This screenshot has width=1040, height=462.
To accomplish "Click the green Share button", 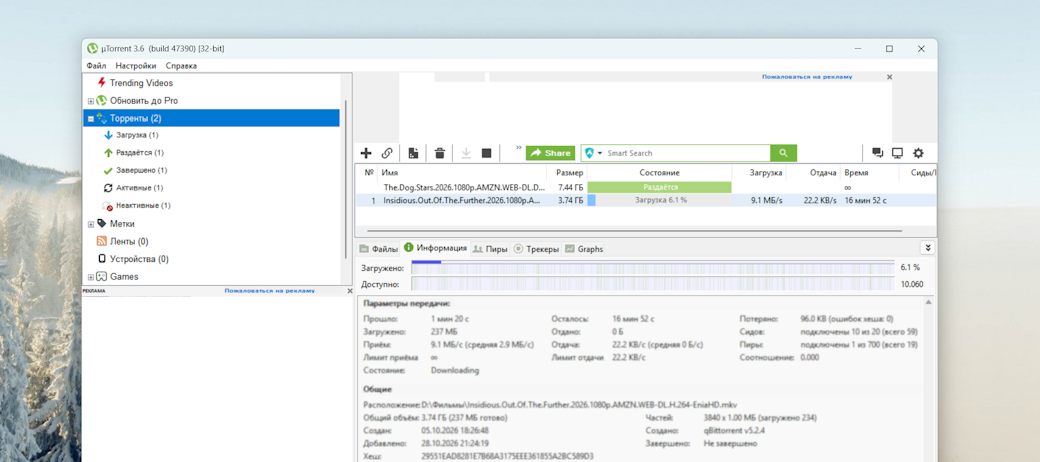I will pos(551,153).
